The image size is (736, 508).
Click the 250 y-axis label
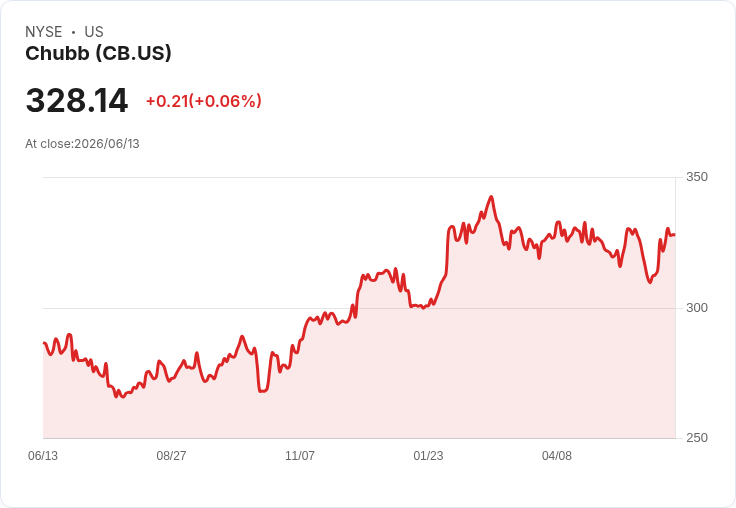[697, 438]
